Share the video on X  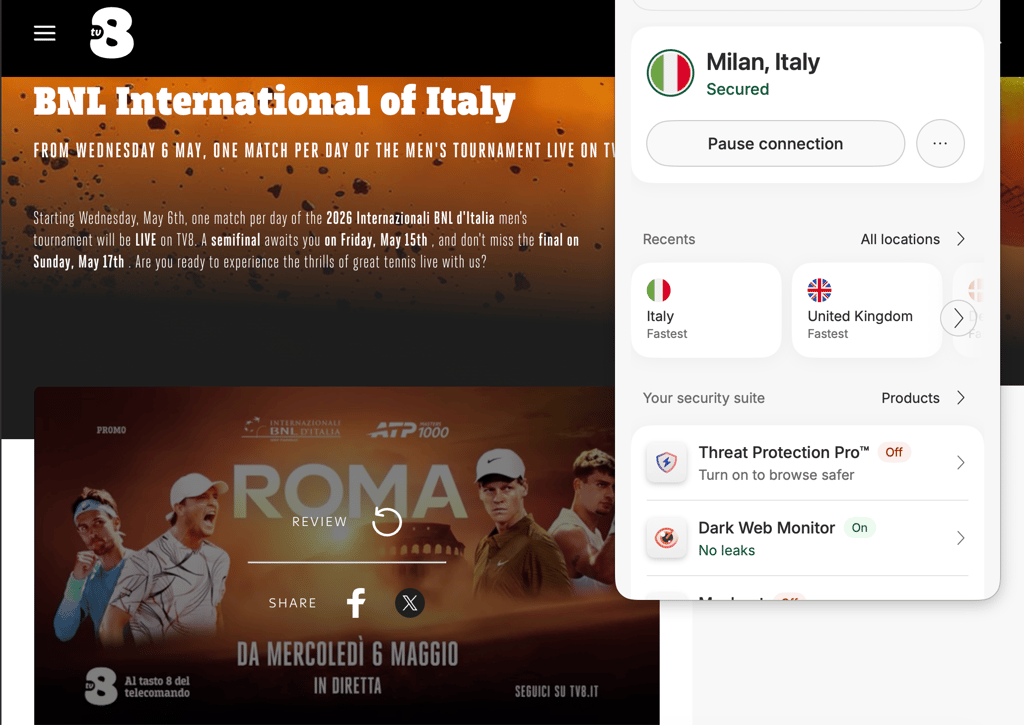click(x=409, y=603)
